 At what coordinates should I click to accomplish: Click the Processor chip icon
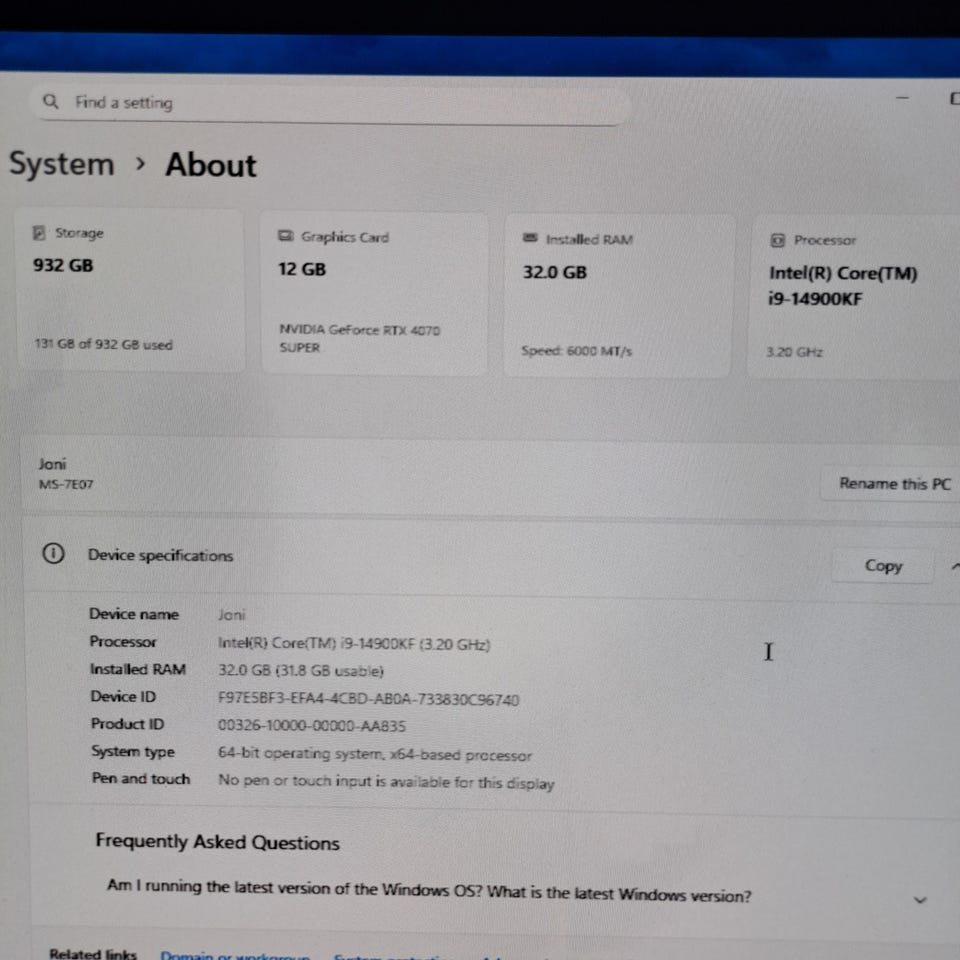coord(778,241)
